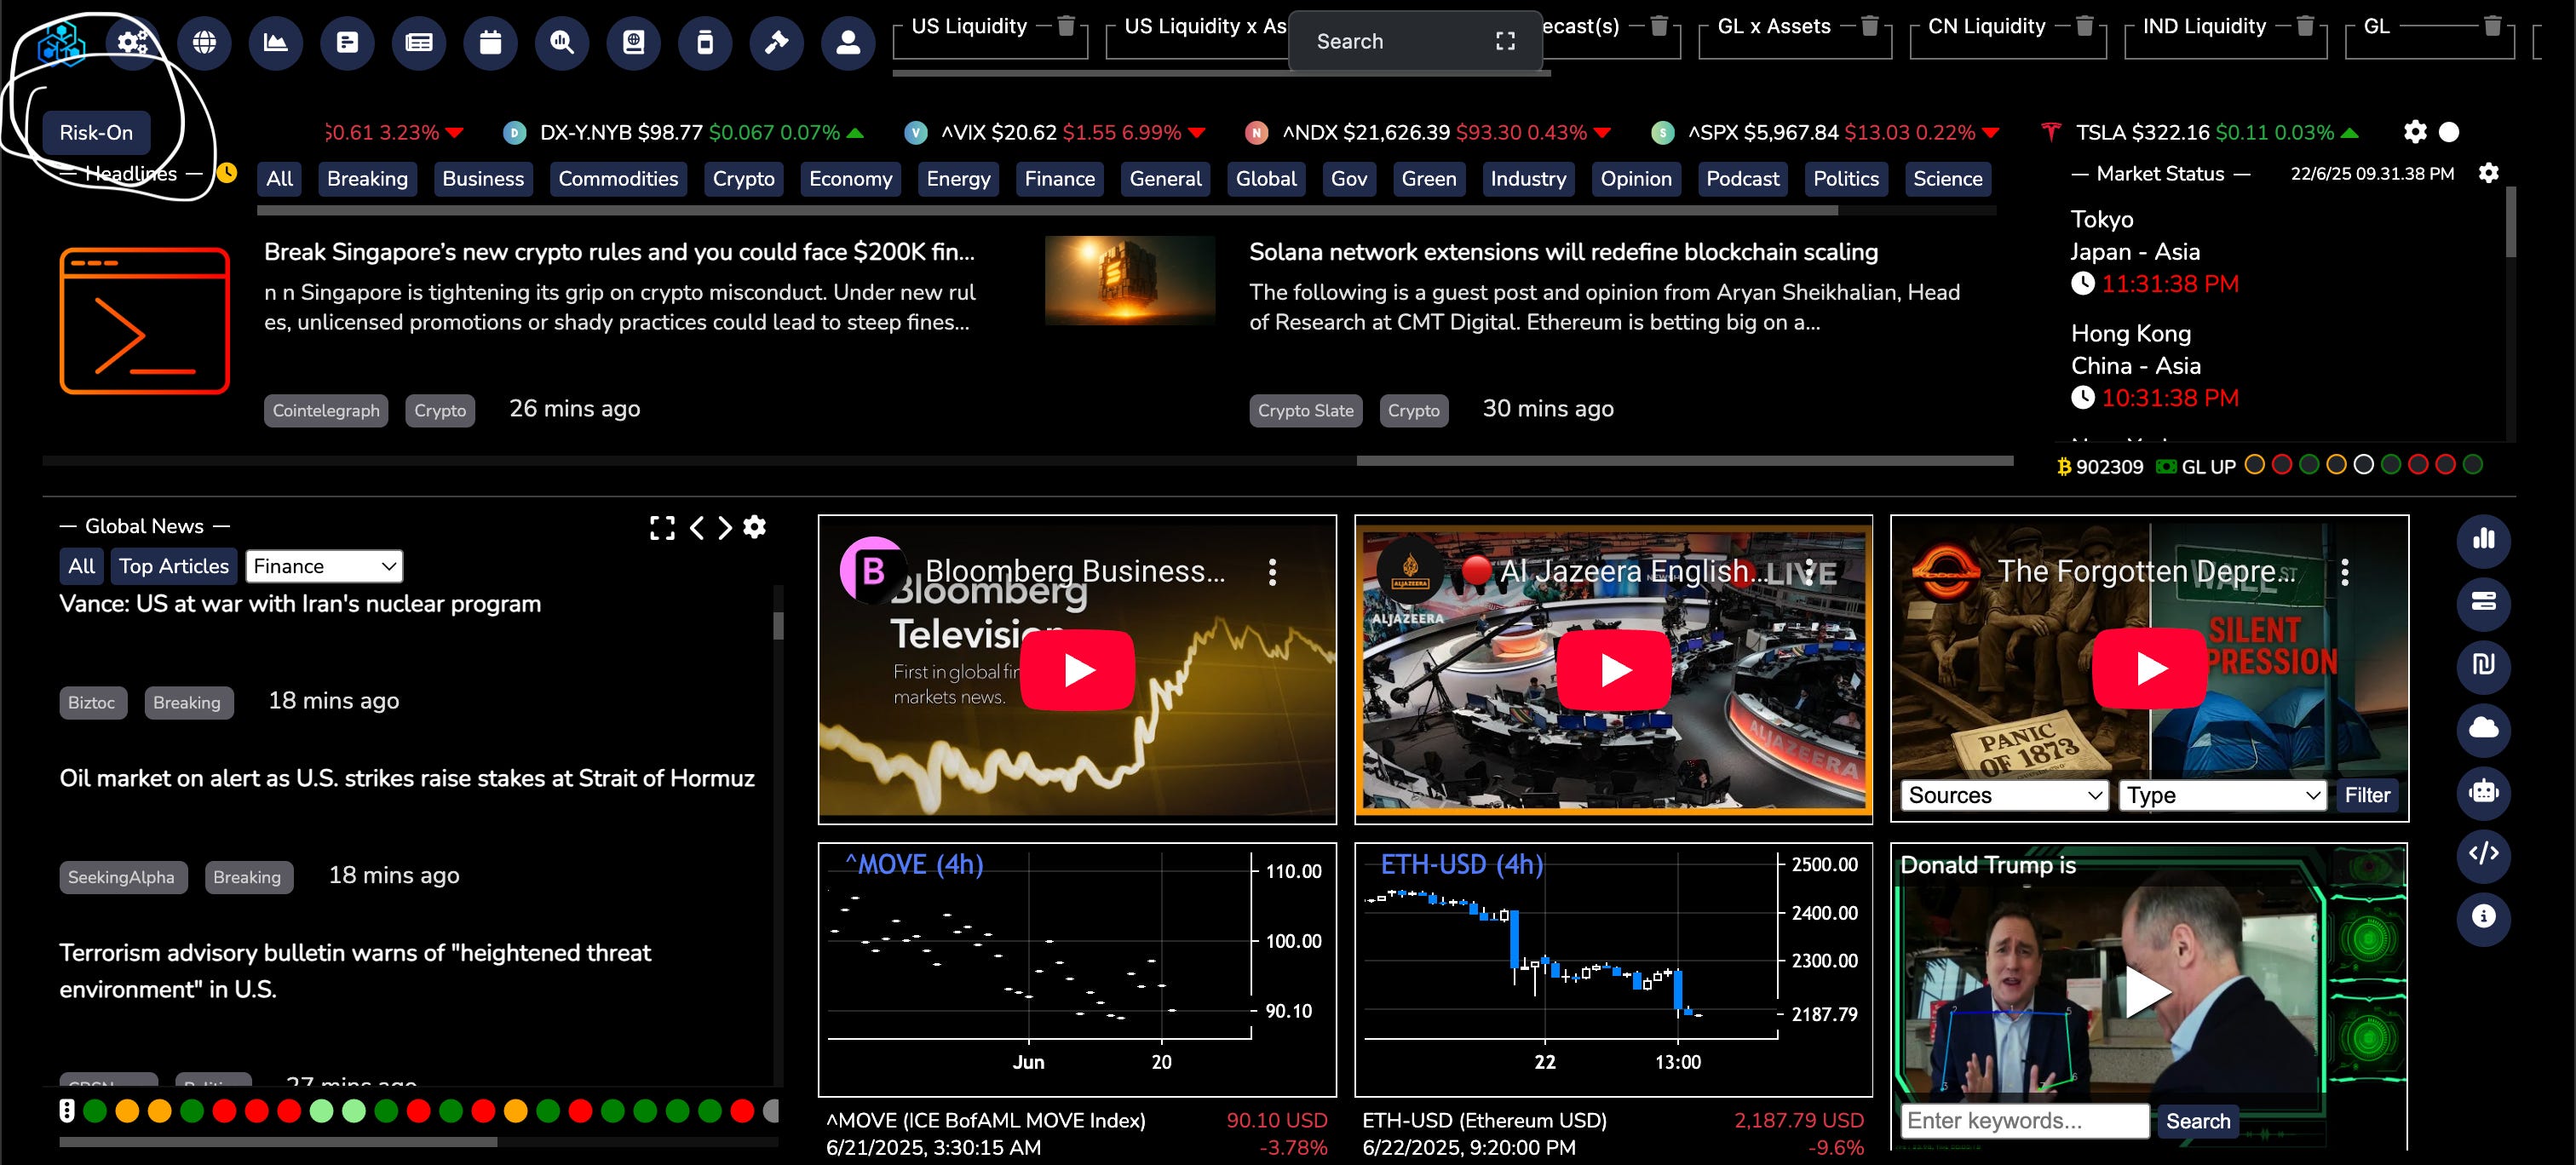2576x1165 pixels.
Task: Delete the CN Liquidity tab via trash icon
Action: click(x=2084, y=26)
